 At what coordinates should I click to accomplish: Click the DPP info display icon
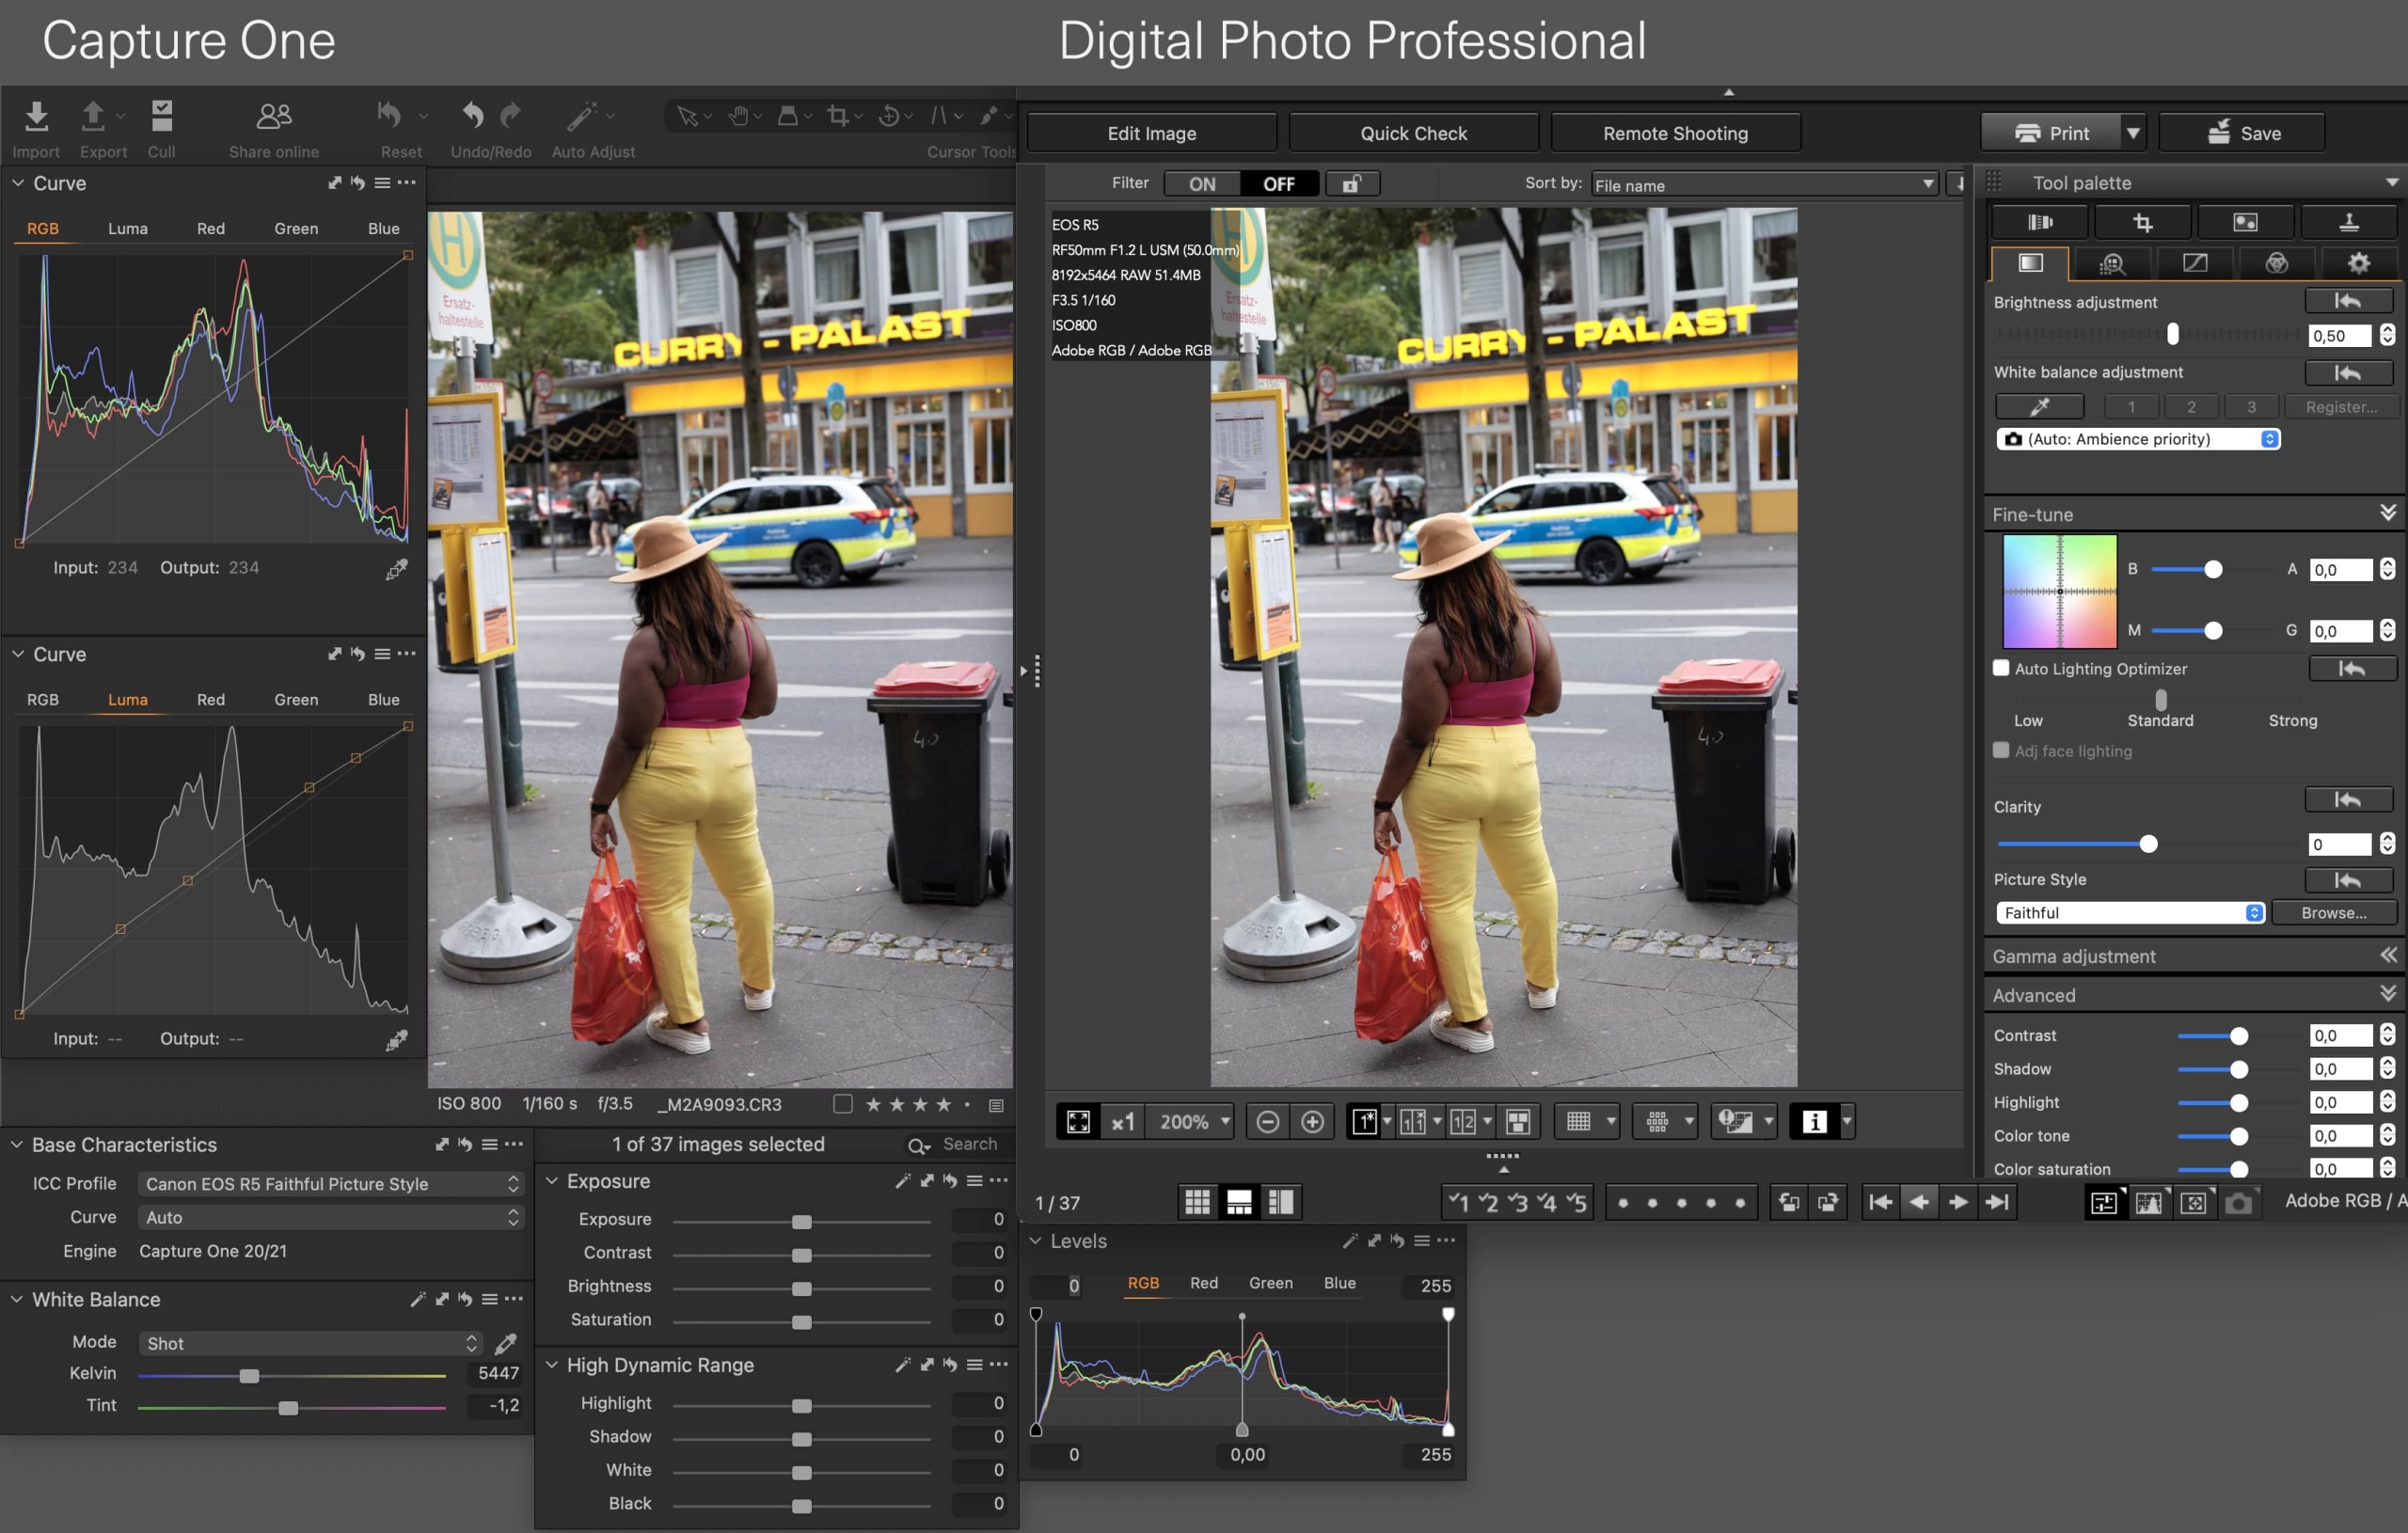1814,1122
